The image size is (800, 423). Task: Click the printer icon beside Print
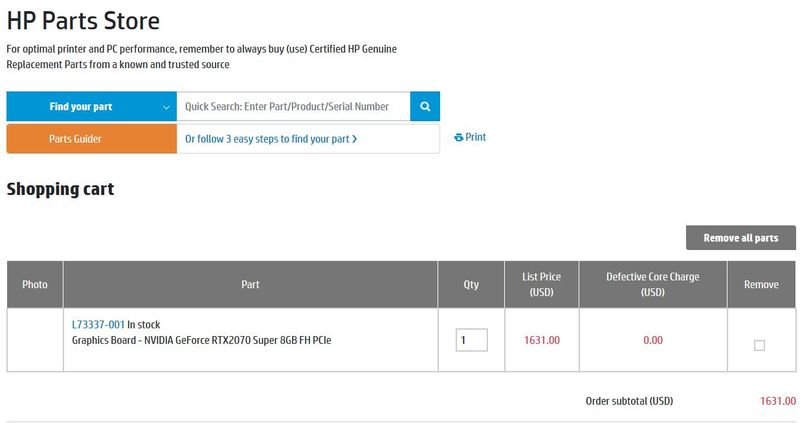[459, 137]
